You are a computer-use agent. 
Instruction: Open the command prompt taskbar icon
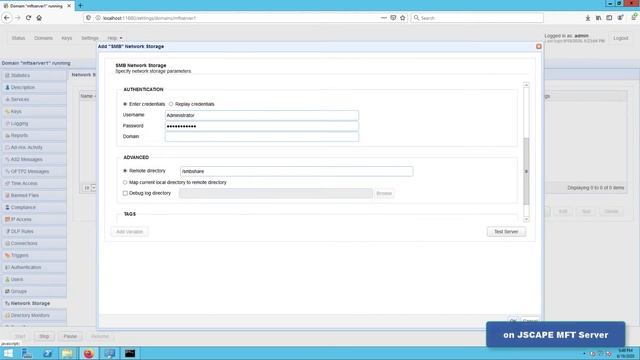tap(130, 353)
